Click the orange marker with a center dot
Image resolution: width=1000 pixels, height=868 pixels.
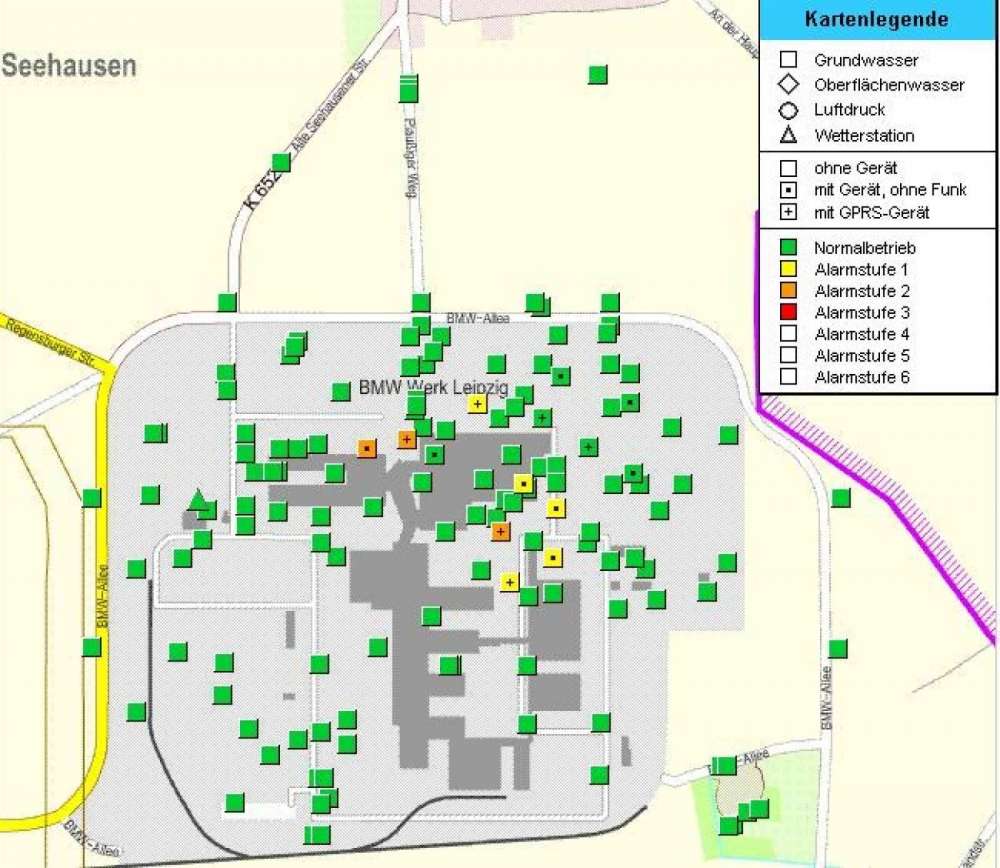366,448
